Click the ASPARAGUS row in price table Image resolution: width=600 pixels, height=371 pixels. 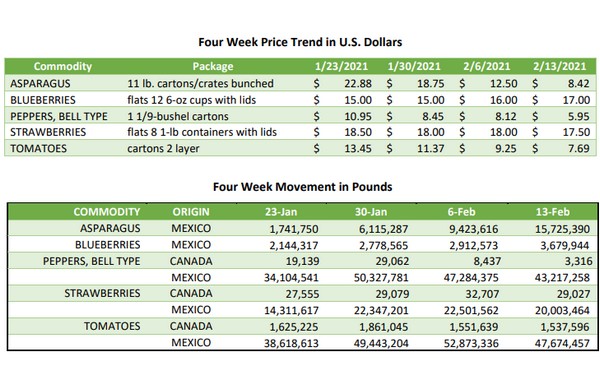click(x=300, y=83)
